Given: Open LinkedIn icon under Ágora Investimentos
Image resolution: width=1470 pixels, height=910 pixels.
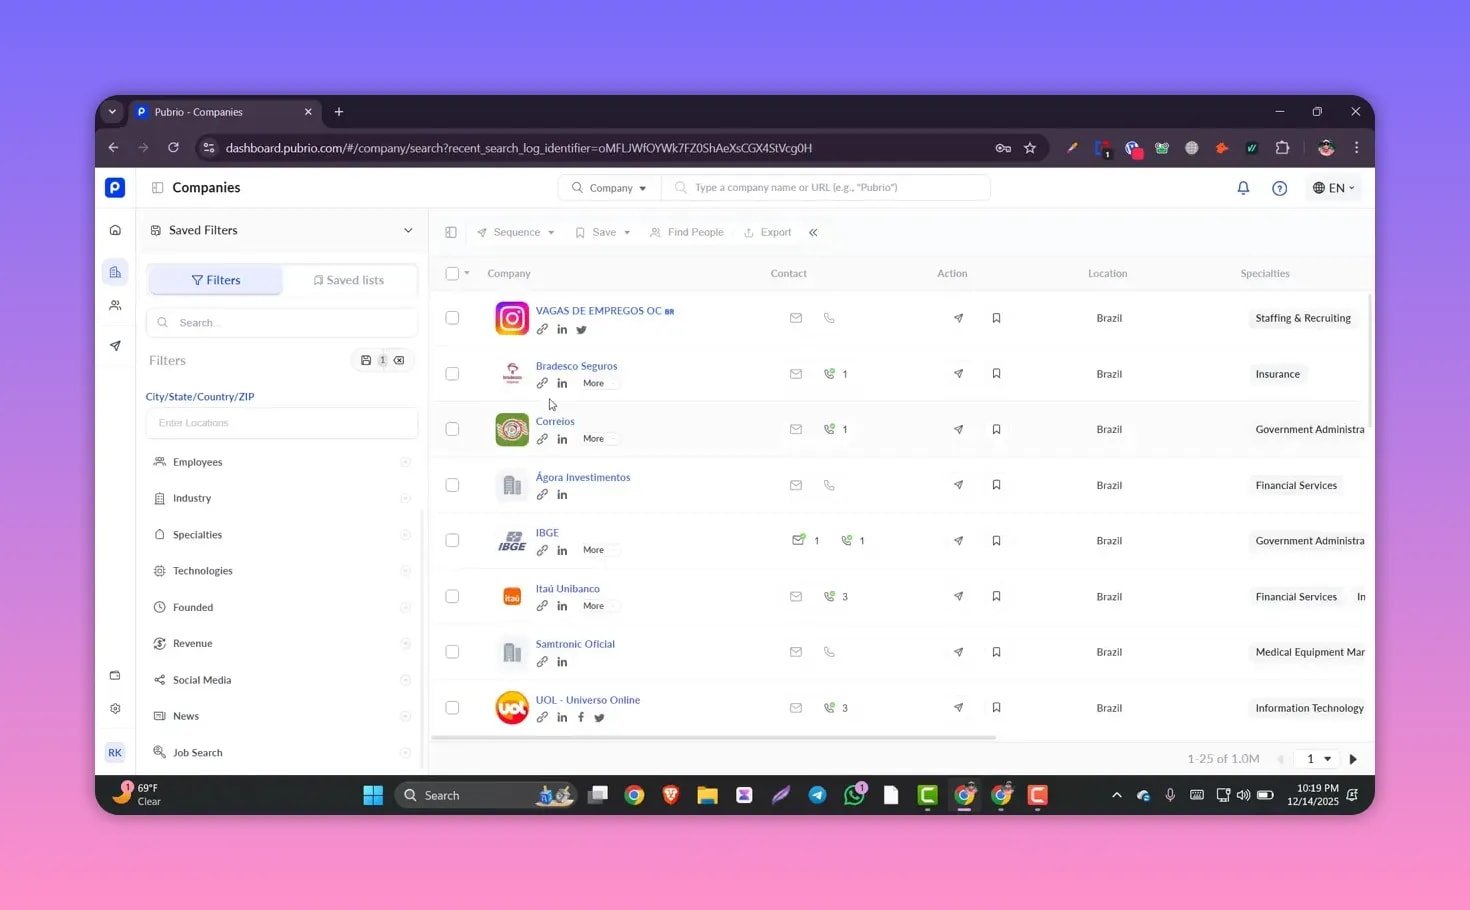Looking at the screenshot, I should [x=562, y=495].
